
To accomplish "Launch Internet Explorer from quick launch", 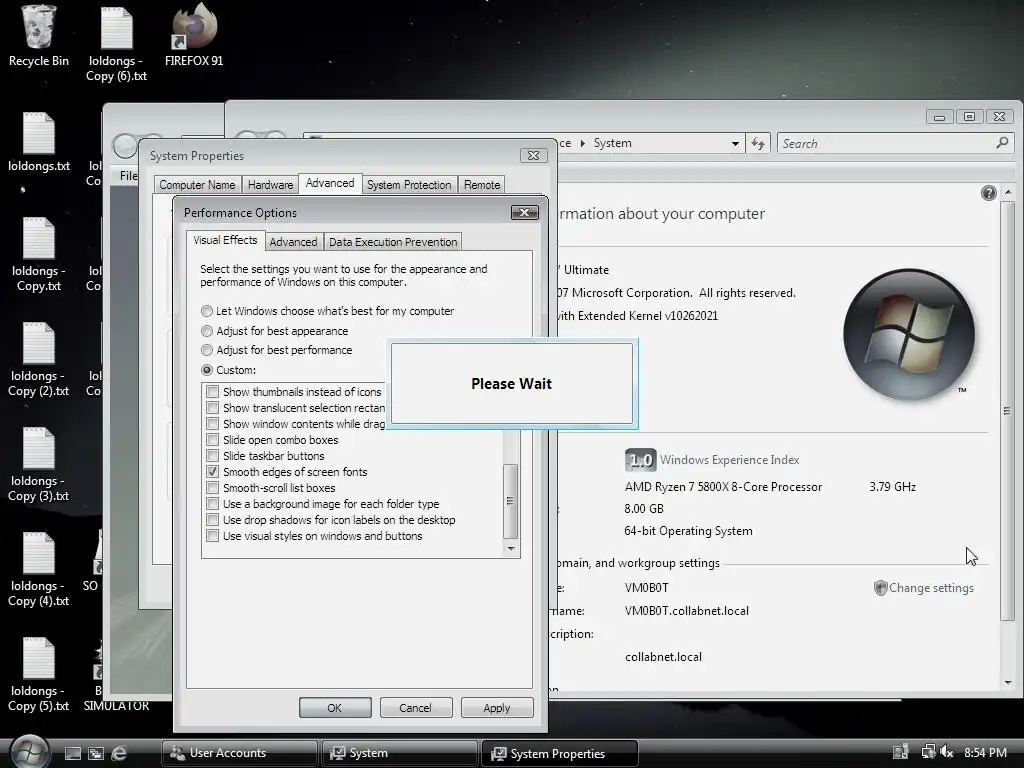I will coord(119,753).
